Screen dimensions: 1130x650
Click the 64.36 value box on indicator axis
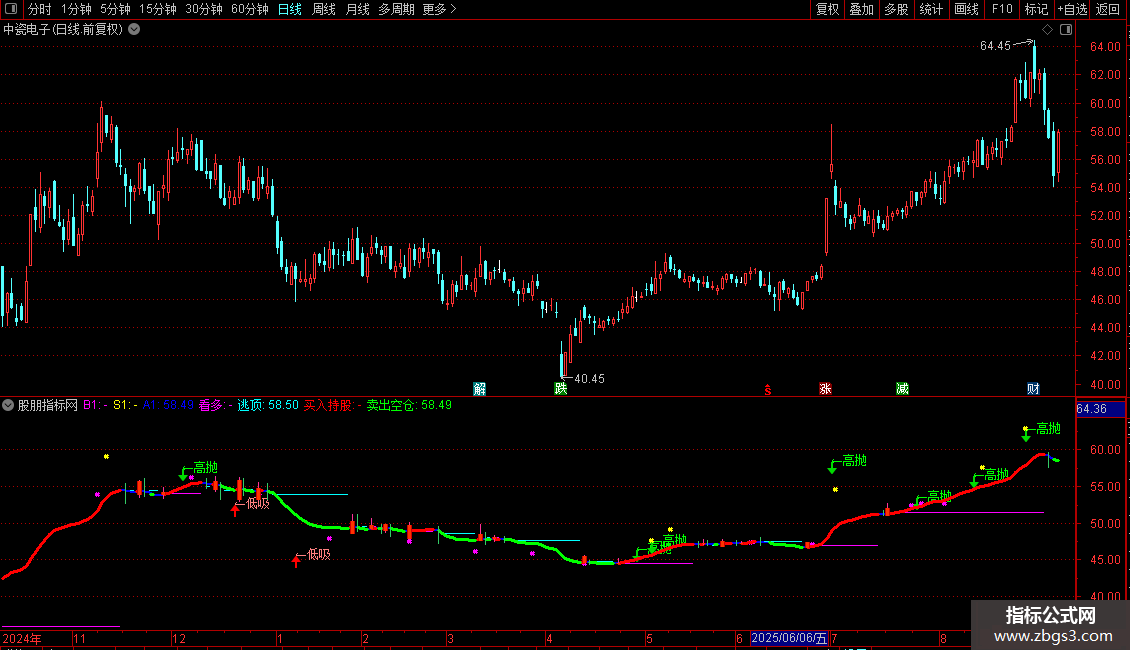tap(1100, 409)
